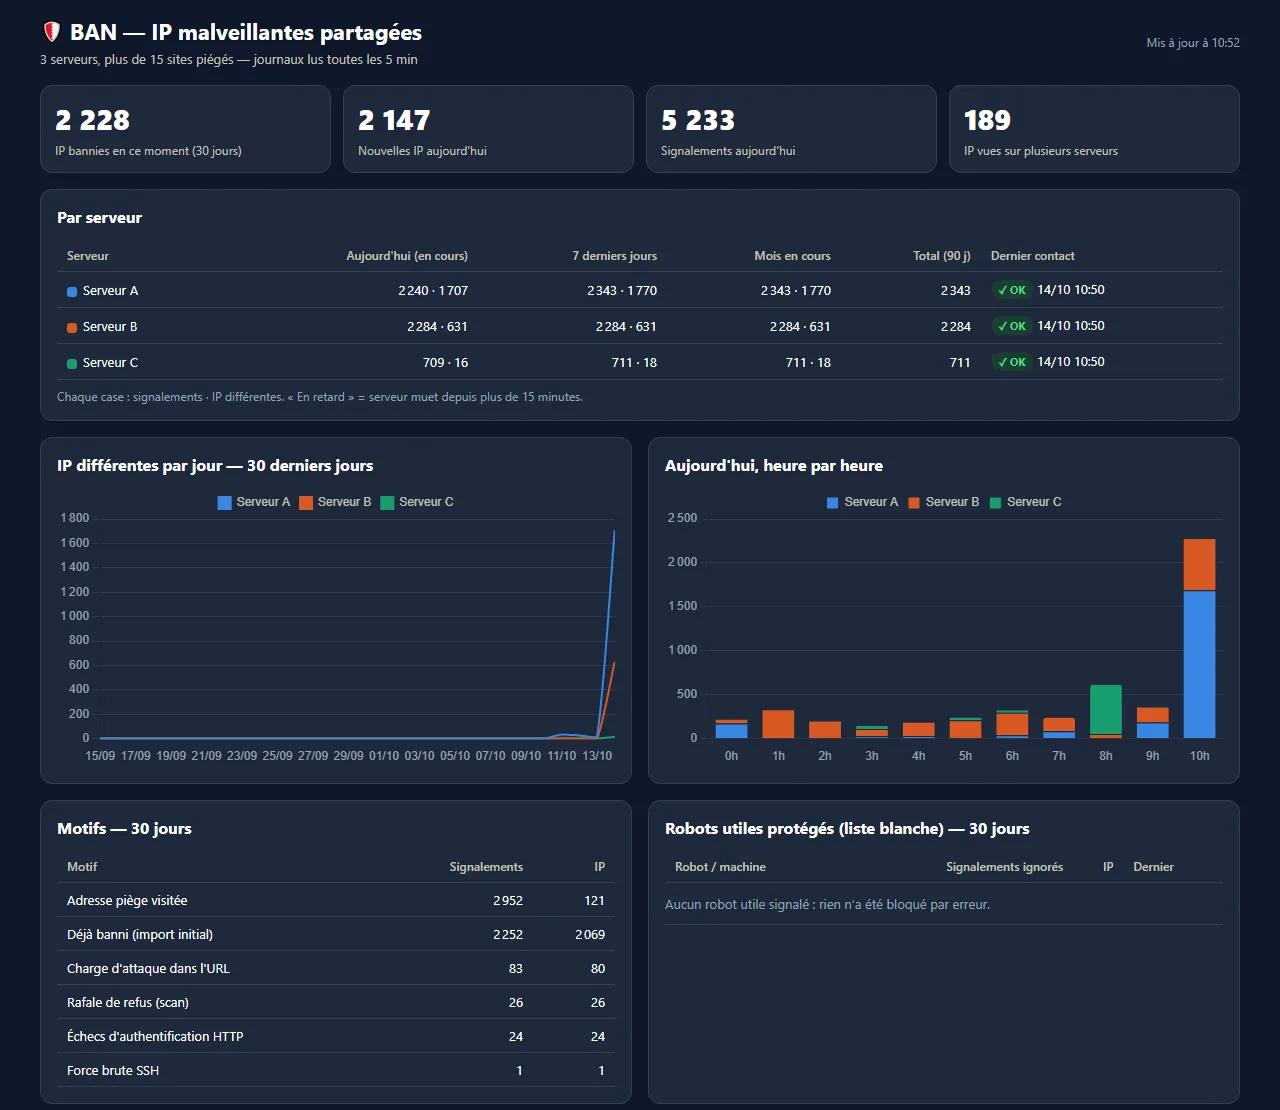
Task: Click the green 8h bar in hourly chart
Action: point(1105,710)
